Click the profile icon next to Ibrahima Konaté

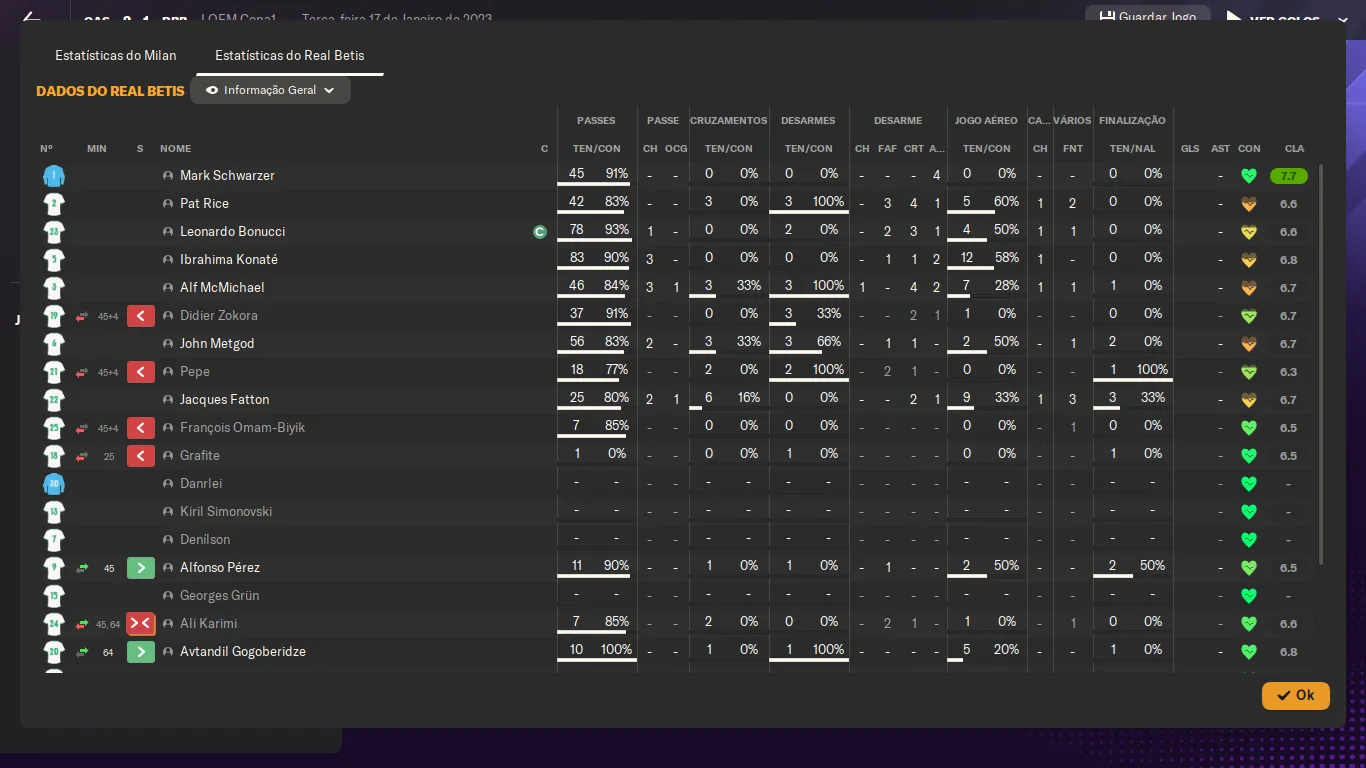coord(168,260)
